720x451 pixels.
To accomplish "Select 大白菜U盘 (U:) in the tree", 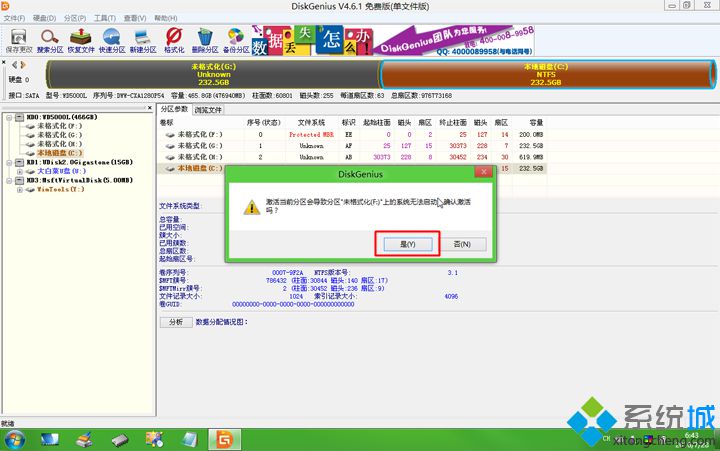I will [62, 171].
